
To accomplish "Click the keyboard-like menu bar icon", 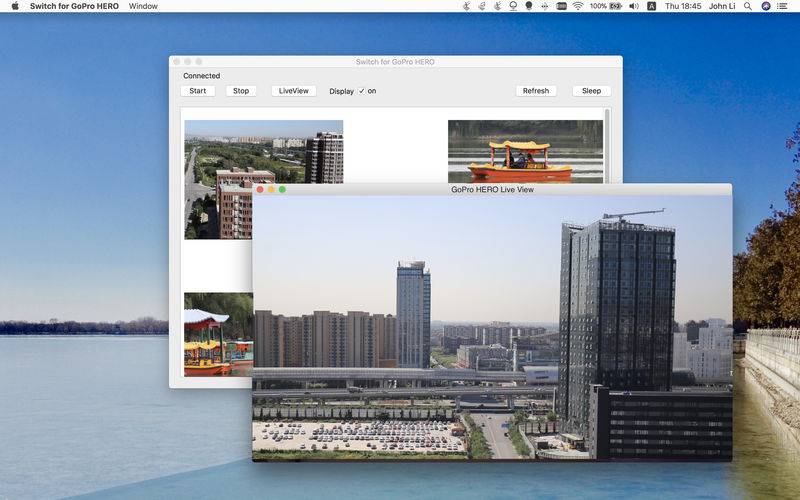I will coord(561,6).
